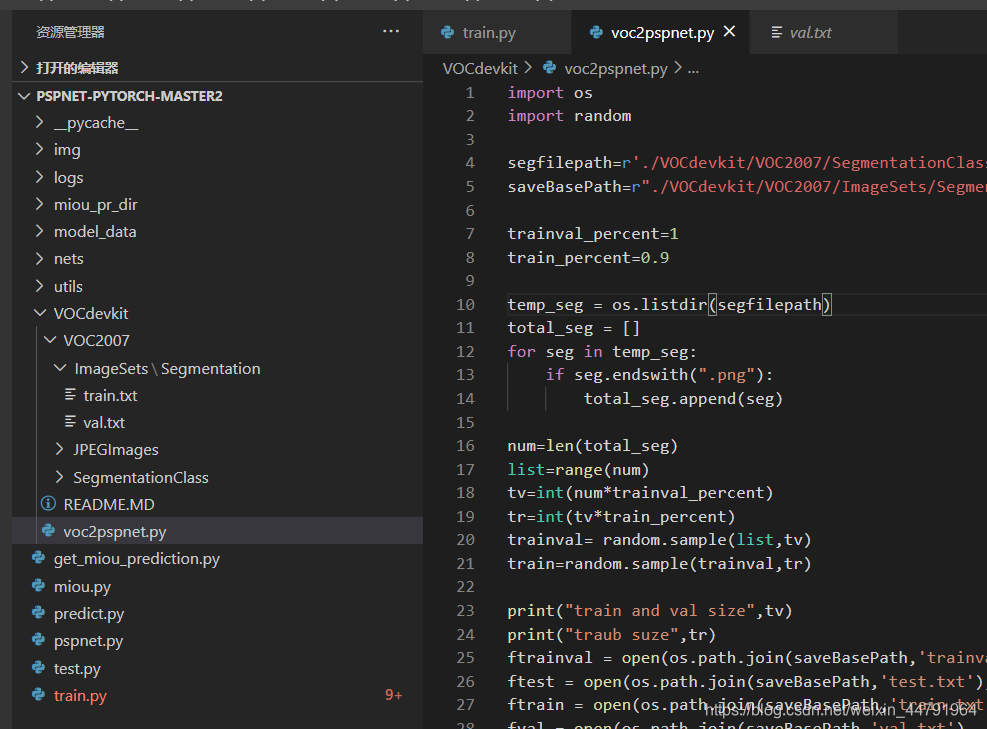
Task: Click Python icon on voc2pspnet.py tab
Action: coord(595,32)
